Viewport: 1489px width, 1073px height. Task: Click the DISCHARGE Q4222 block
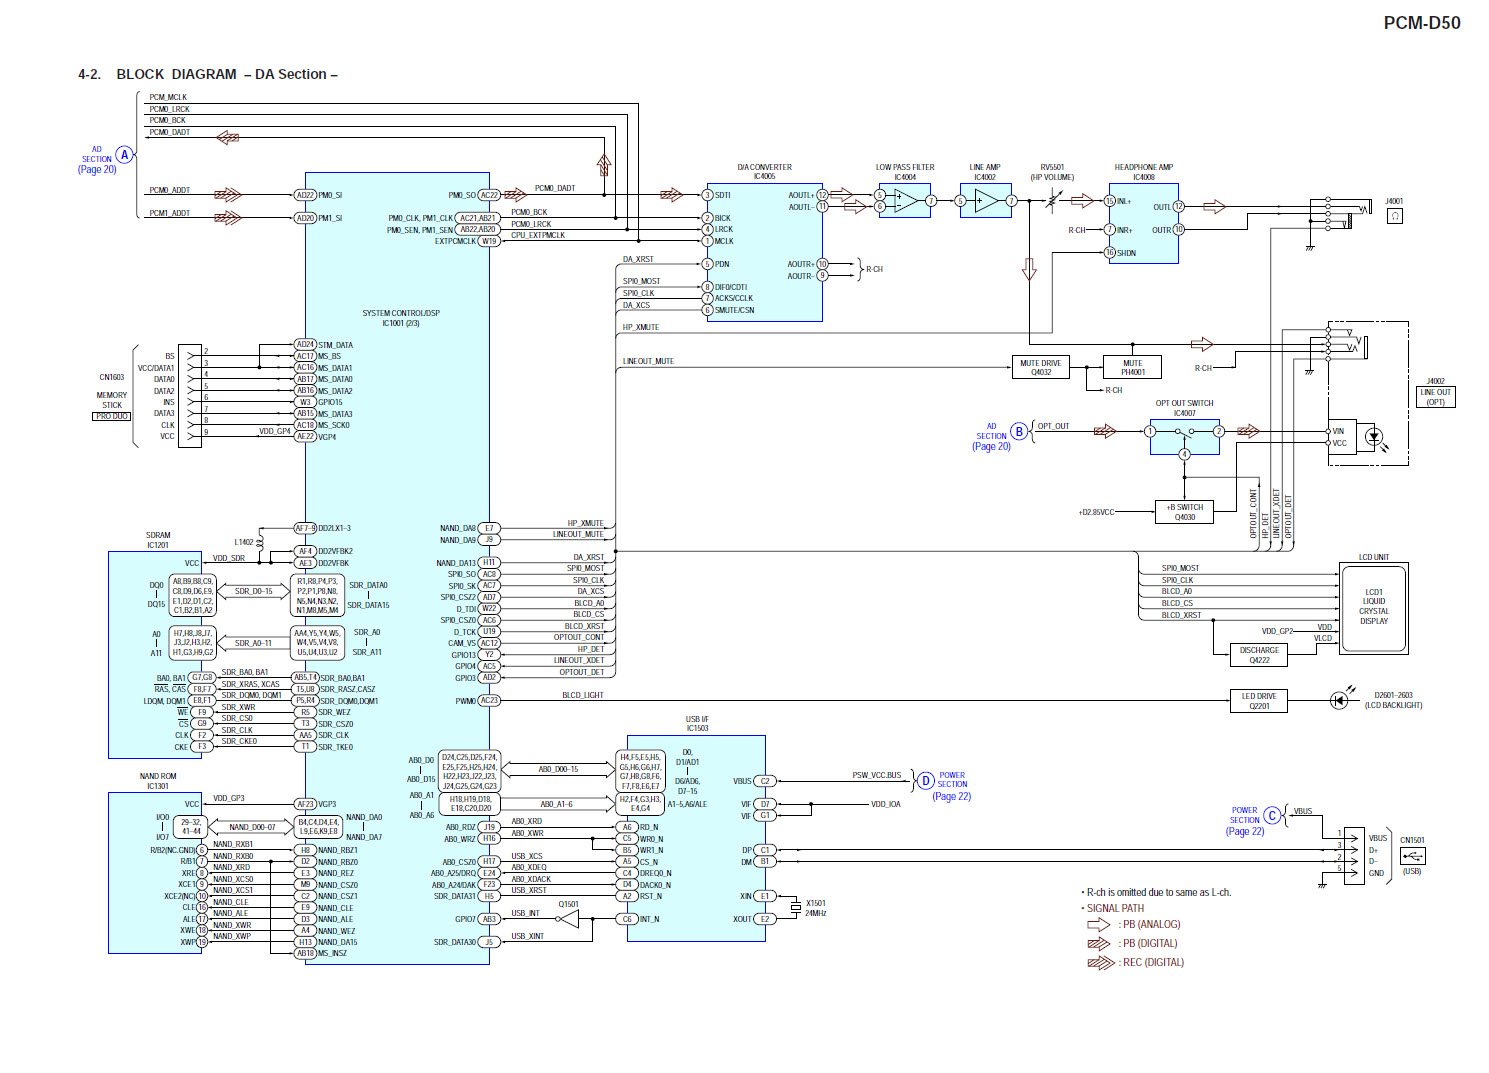[1259, 655]
